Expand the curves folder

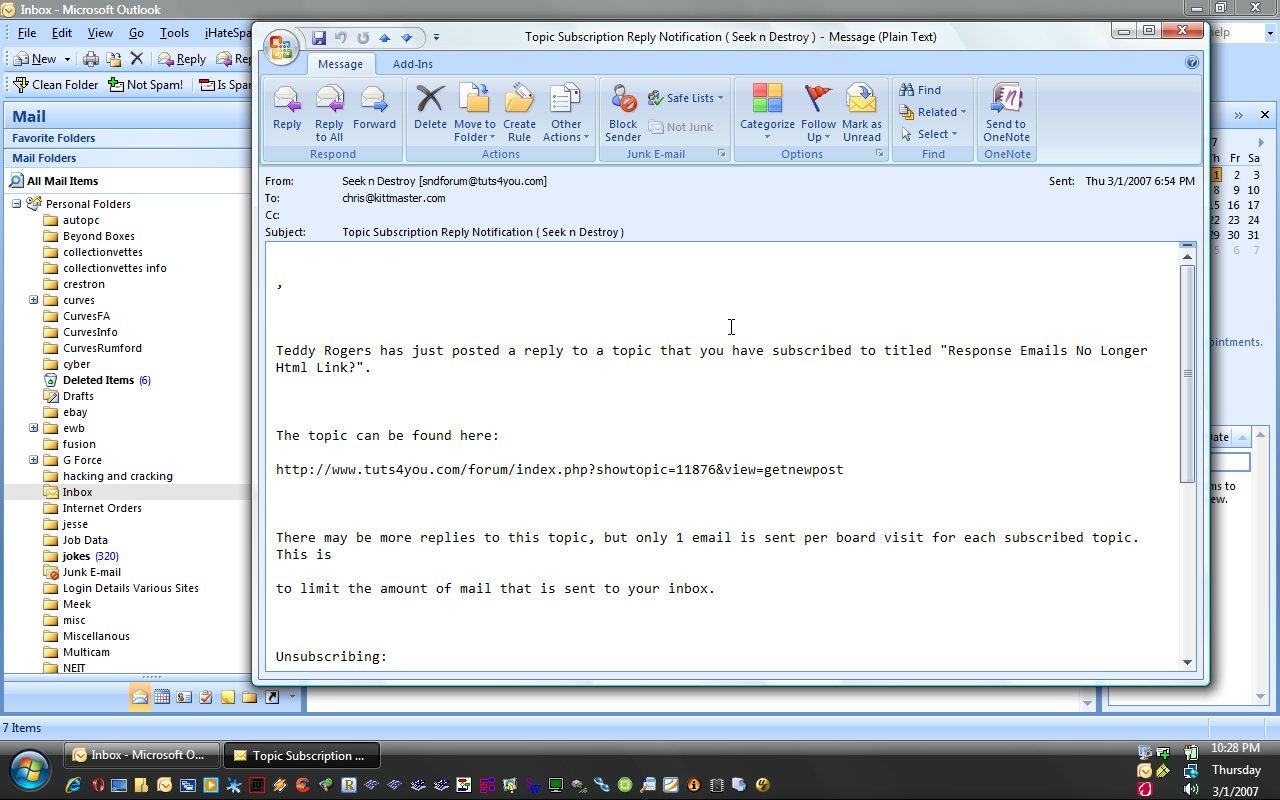pos(33,300)
